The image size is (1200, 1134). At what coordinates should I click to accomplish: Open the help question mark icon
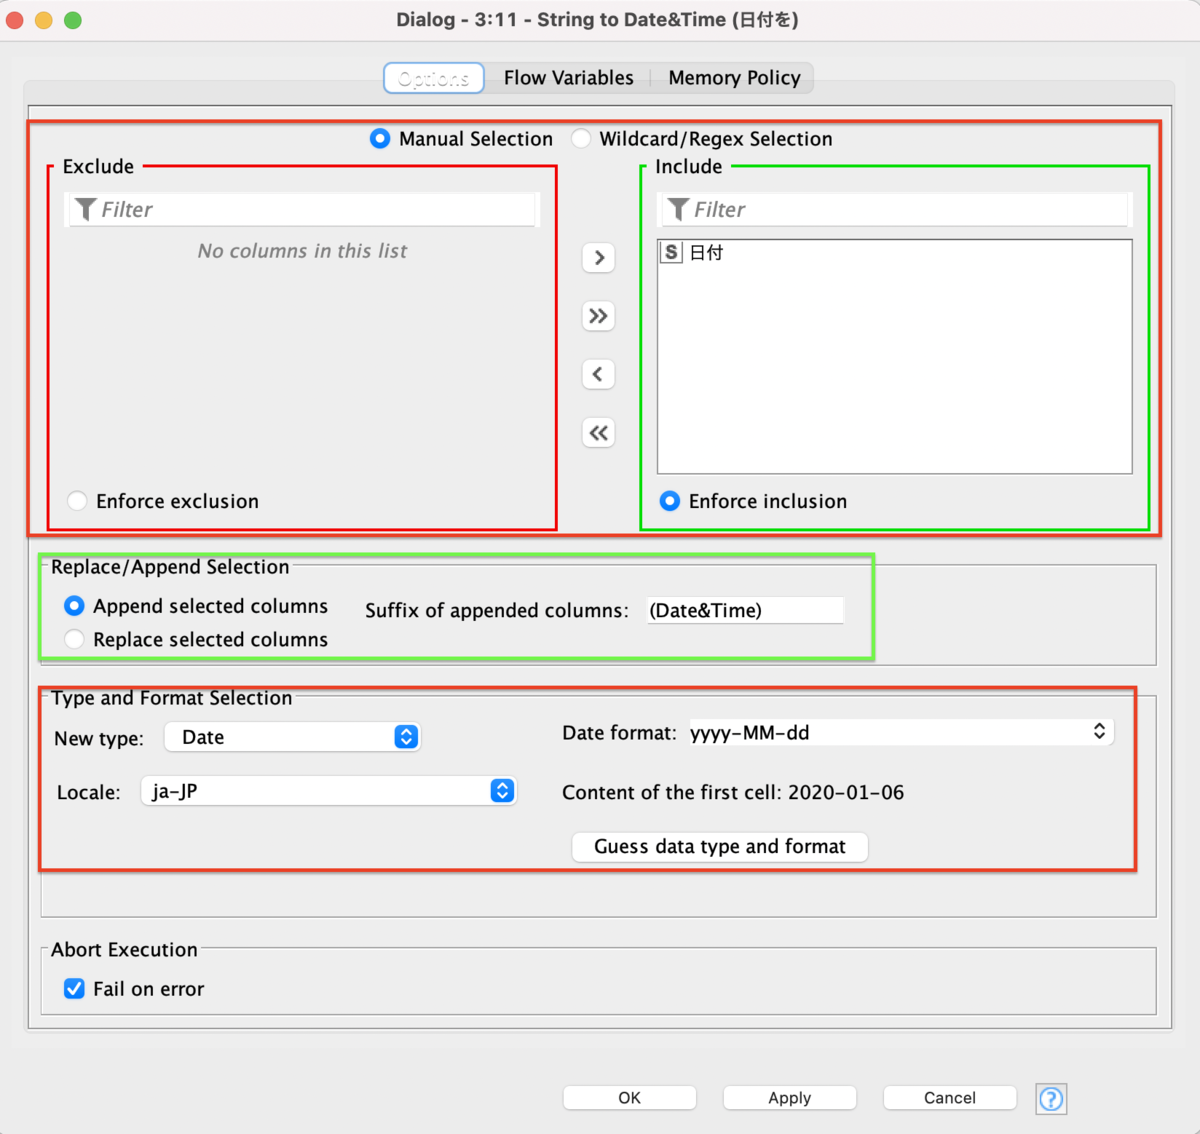[x=1051, y=1098]
